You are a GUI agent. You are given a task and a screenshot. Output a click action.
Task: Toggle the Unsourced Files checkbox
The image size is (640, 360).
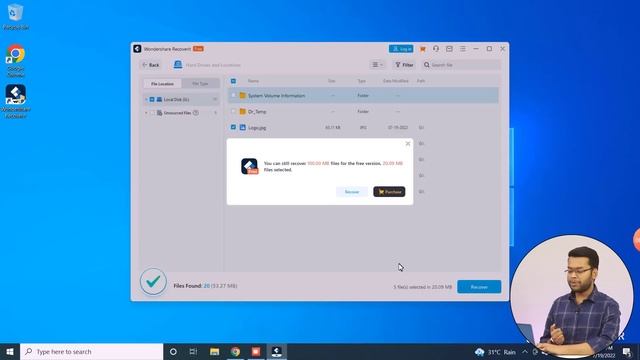(x=152, y=113)
